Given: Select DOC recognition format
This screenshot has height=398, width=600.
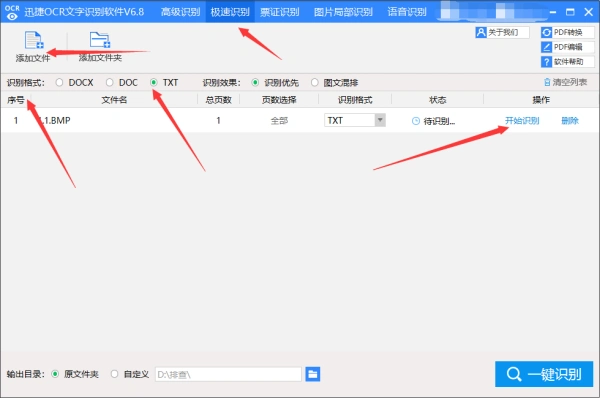Looking at the screenshot, I should click(110, 83).
